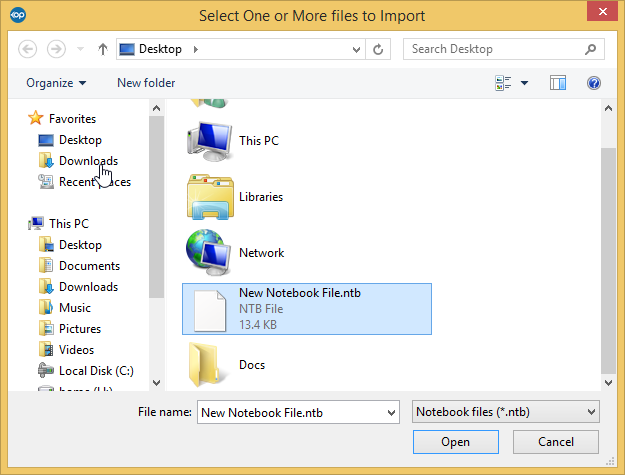Open Downloads under This PC
Screen dimensions: 625x475
click(x=79, y=287)
